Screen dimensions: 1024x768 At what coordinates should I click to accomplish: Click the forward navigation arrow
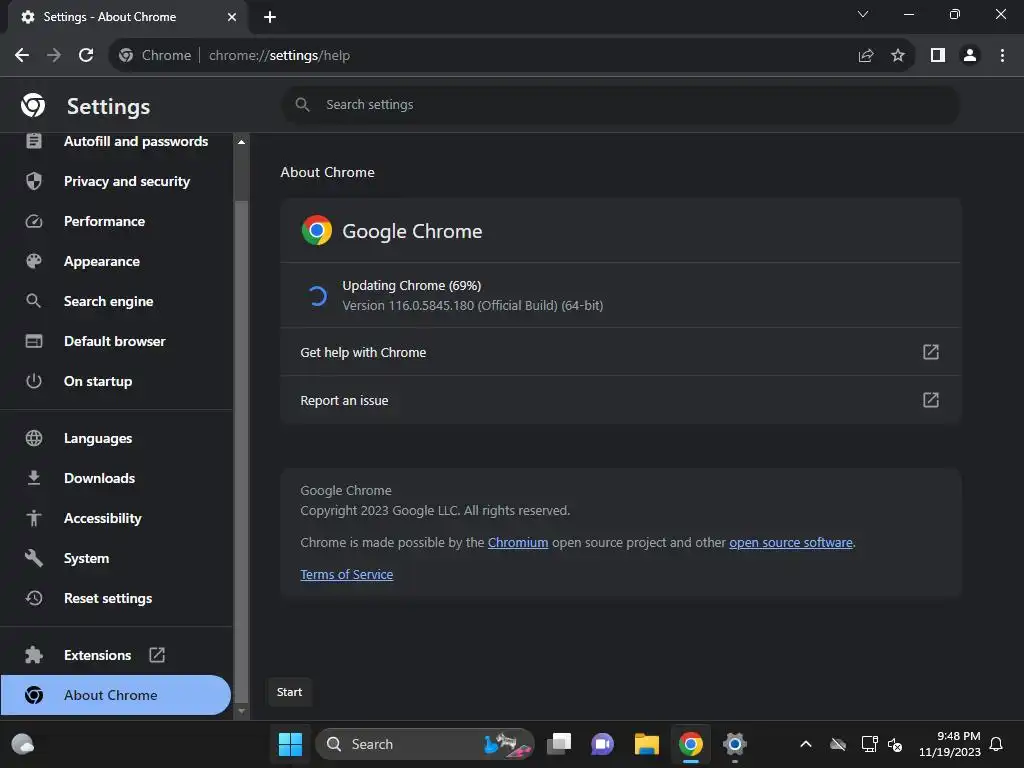[54, 56]
